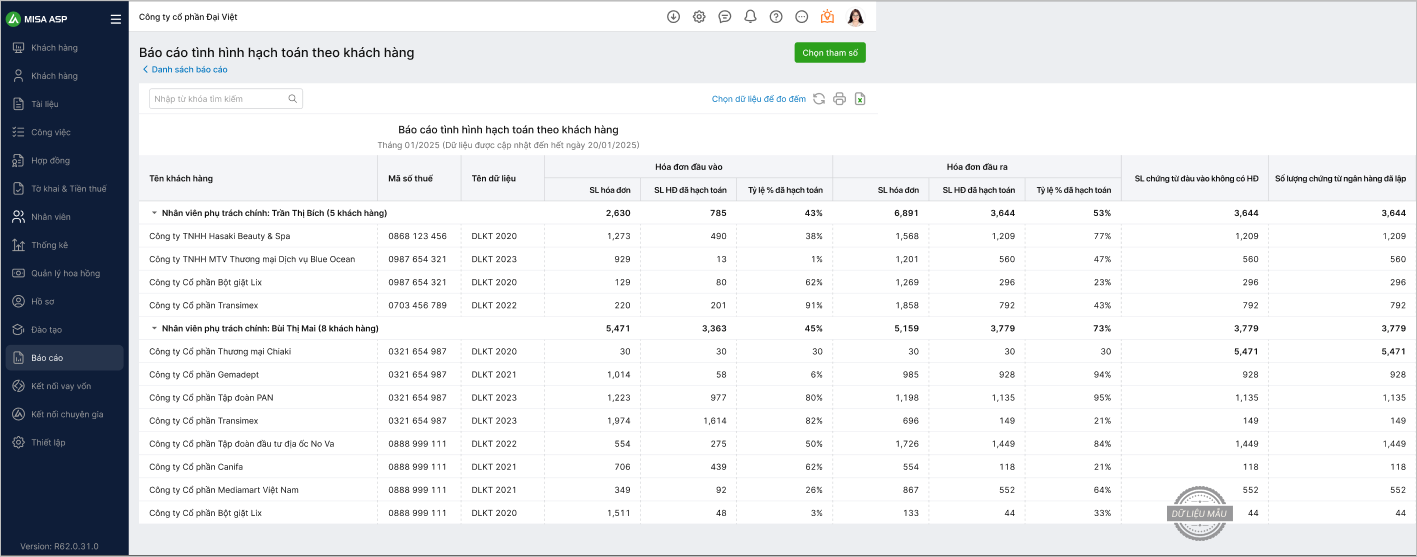The width and height of the screenshot is (1417, 557).
Task: Click DLKT 2022 in the No Va row
Action: pyautogui.click(x=494, y=443)
